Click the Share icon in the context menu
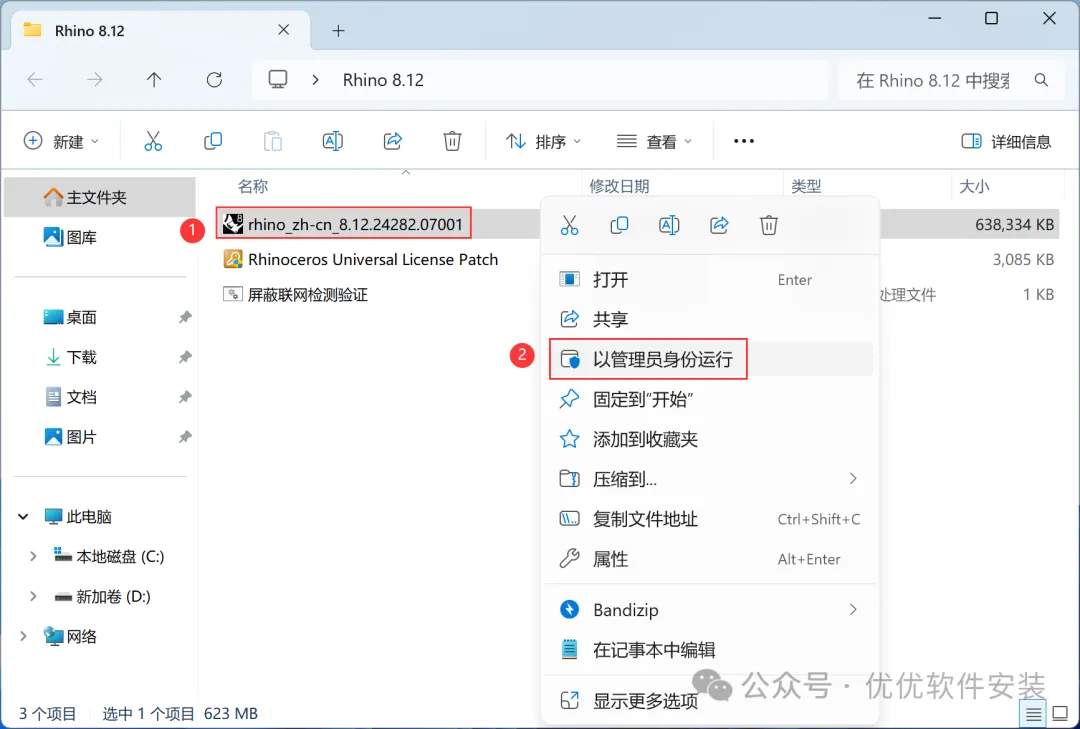Screen dimensions: 1080x729 (x=719, y=225)
